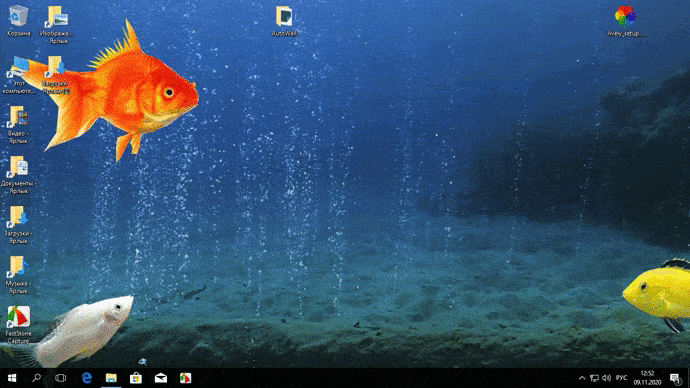Select the AutoWall folder on desktop

[x=284, y=21]
